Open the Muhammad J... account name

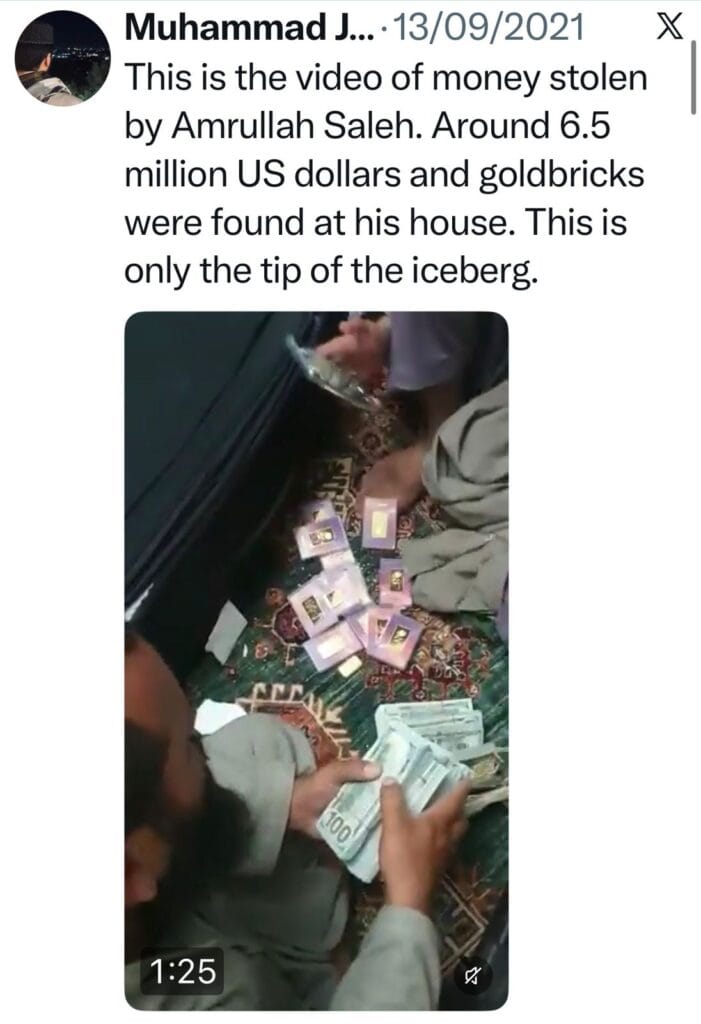[x=251, y=27]
